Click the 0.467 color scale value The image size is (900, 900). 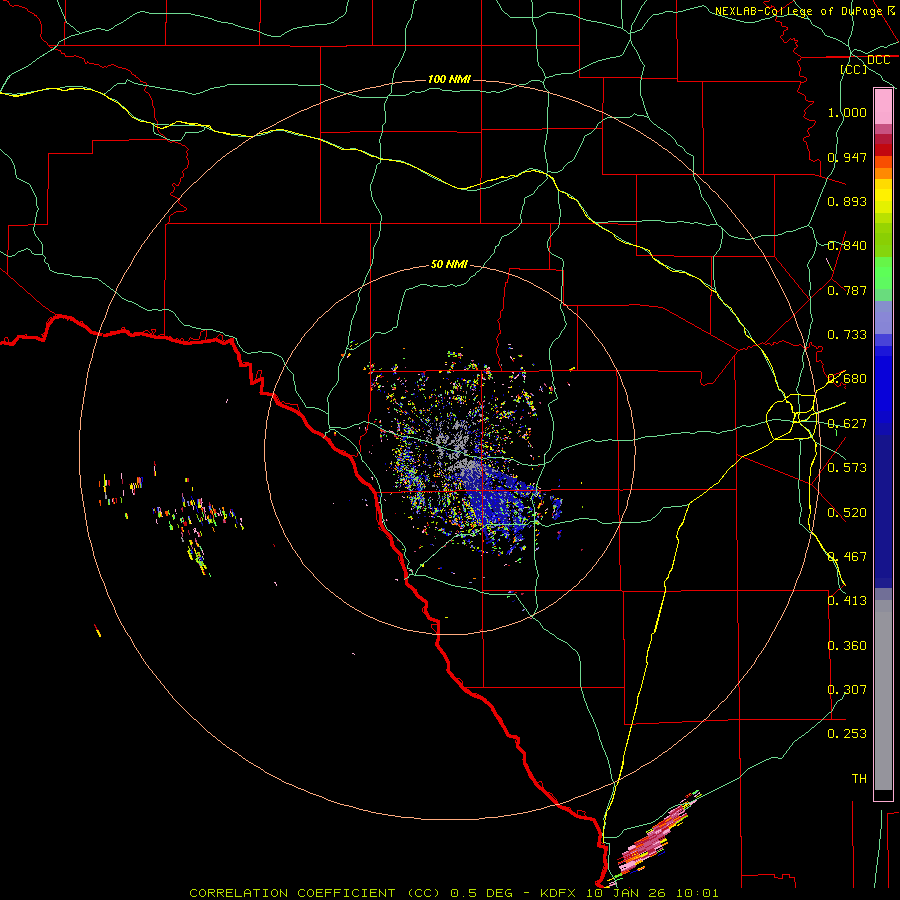pyautogui.click(x=847, y=557)
